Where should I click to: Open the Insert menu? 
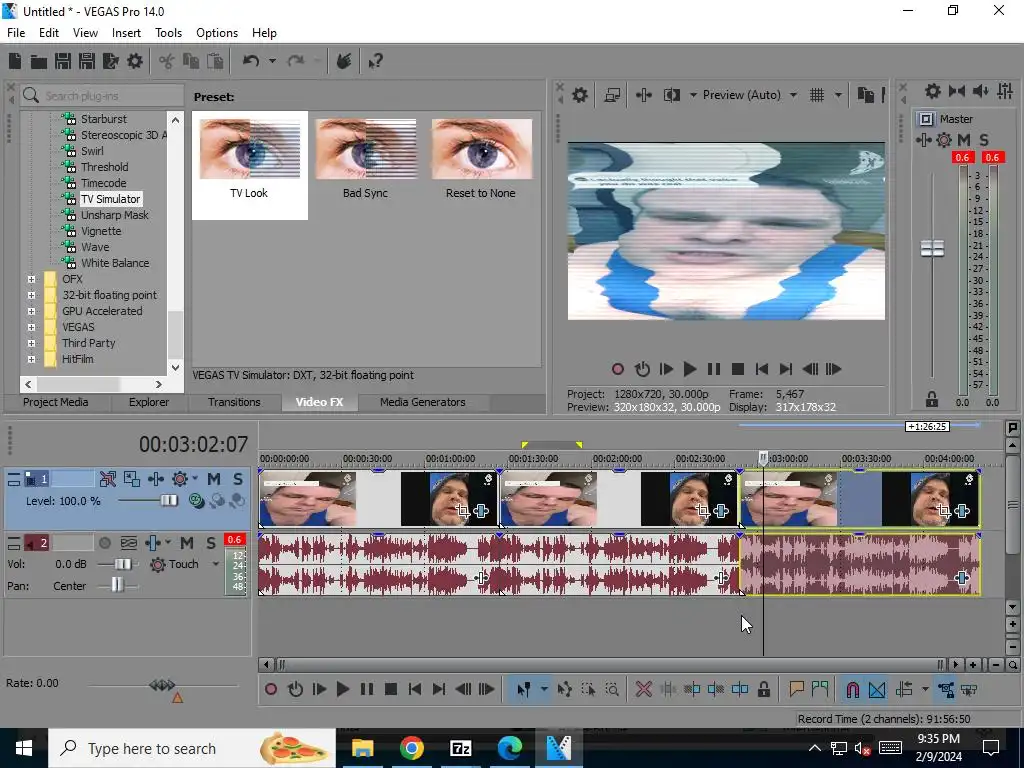(126, 33)
